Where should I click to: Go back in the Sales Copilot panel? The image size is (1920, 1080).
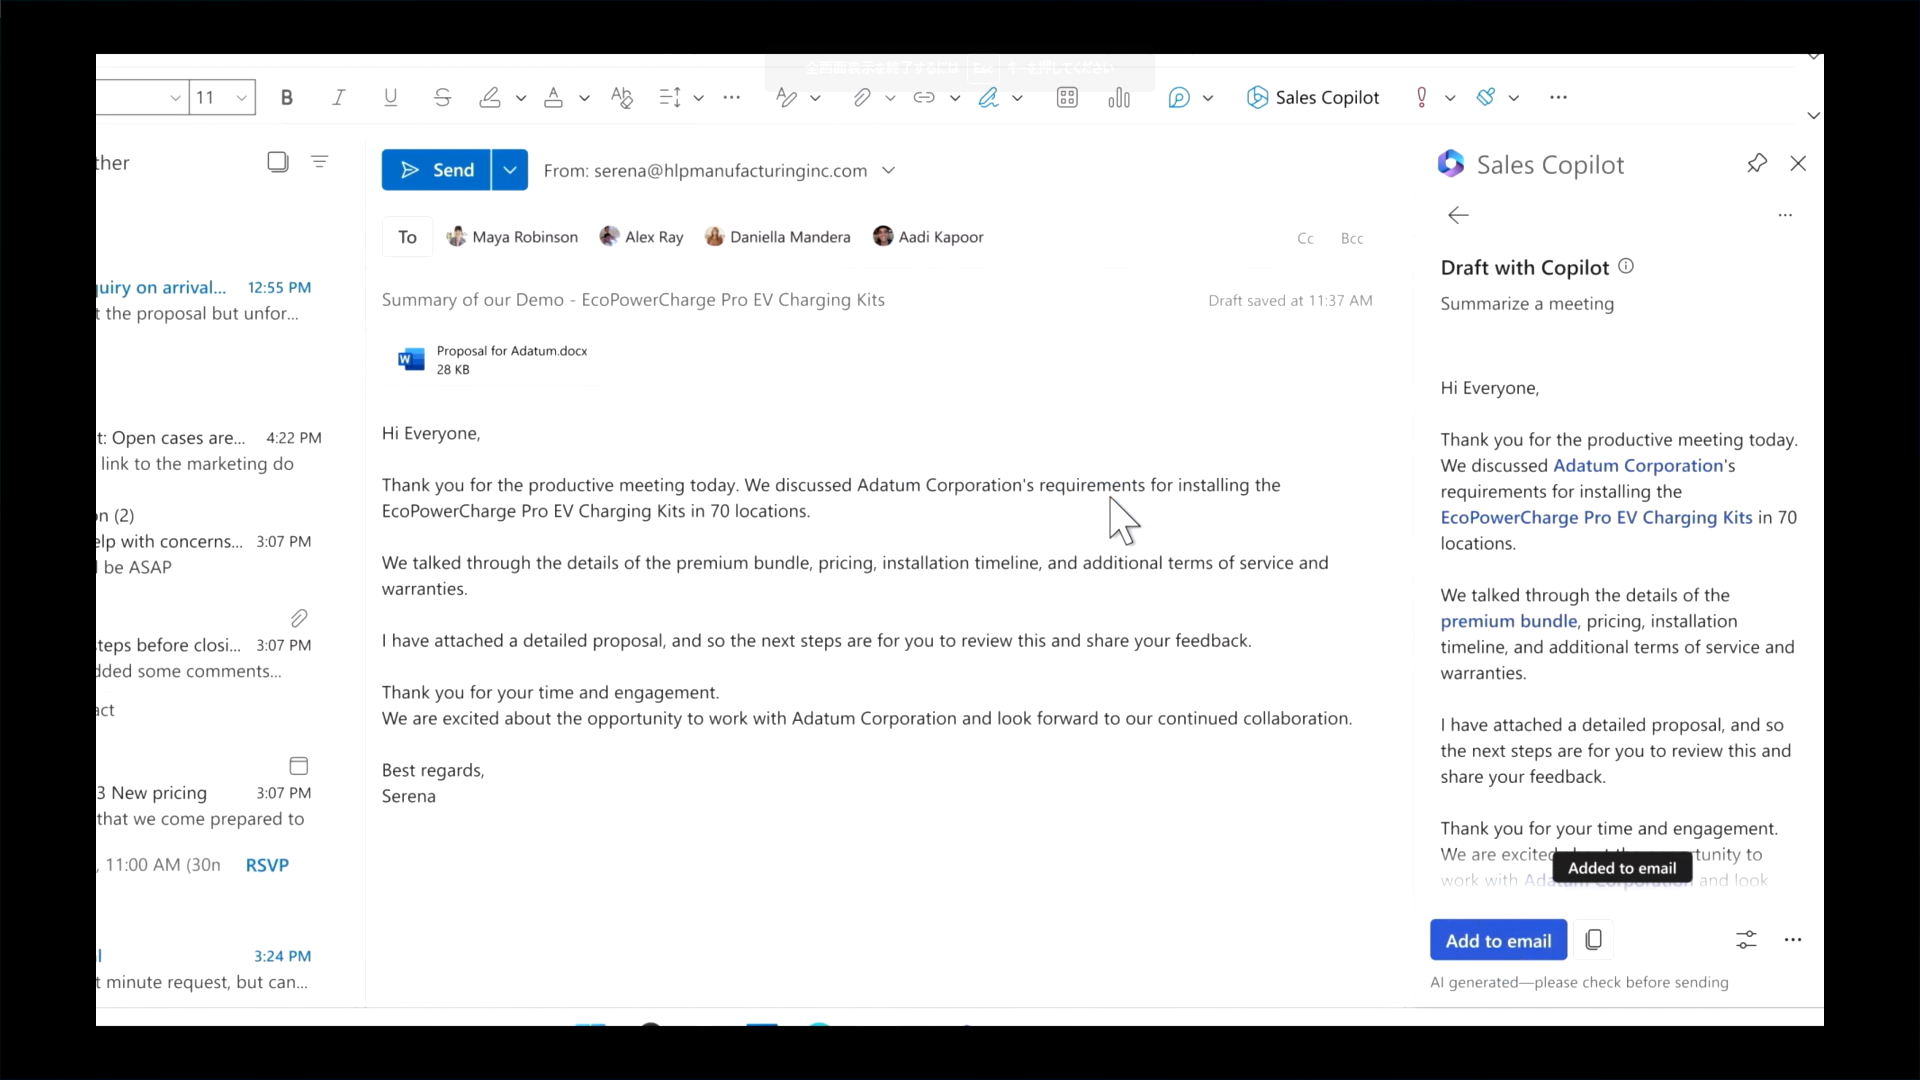[1458, 215]
